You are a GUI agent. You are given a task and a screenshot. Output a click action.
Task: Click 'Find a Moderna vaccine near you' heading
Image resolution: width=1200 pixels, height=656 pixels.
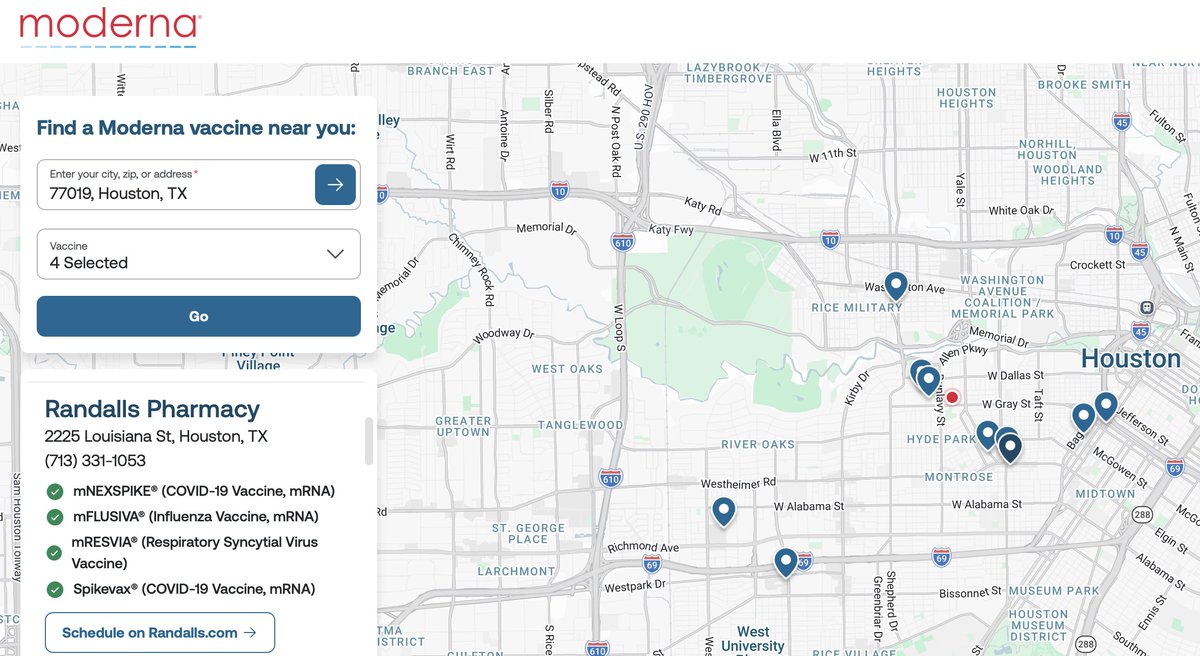pos(196,128)
